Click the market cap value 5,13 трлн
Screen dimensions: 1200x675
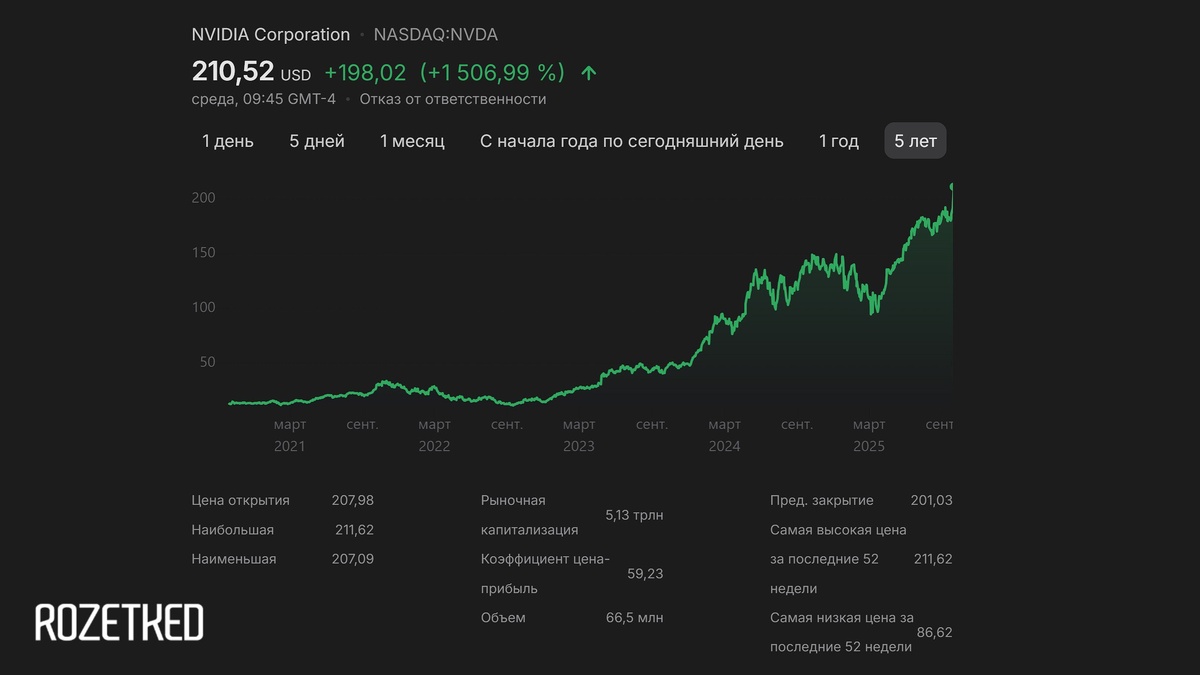coord(634,516)
